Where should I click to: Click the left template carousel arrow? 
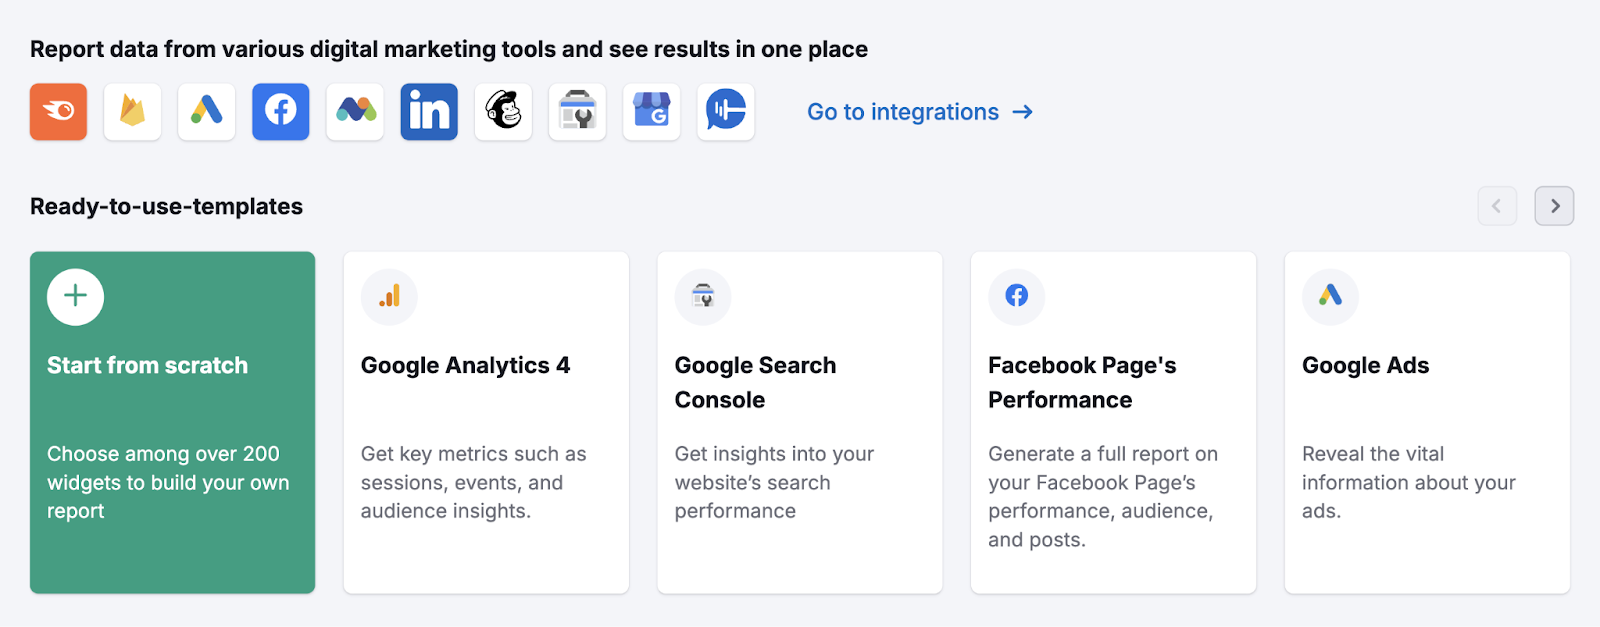[1496, 206]
